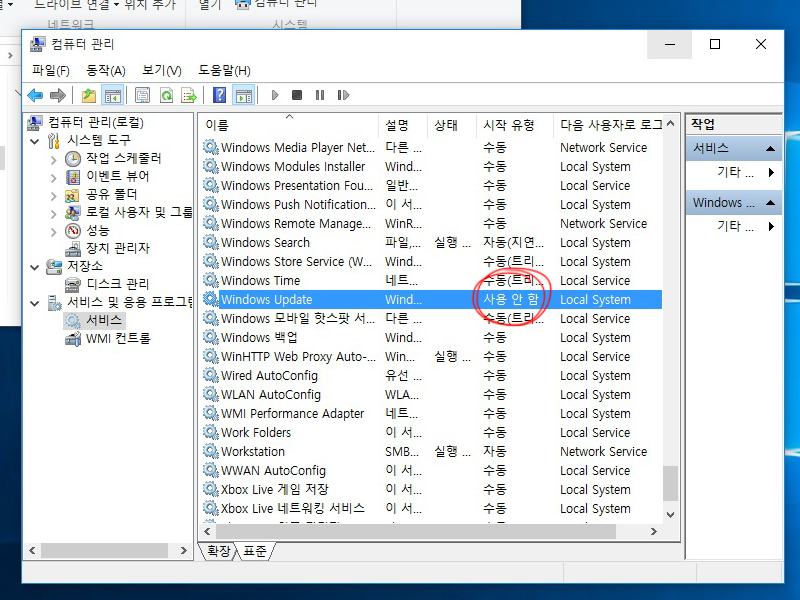
Task: Select Windows 백업 service
Action: click(x=432, y=338)
